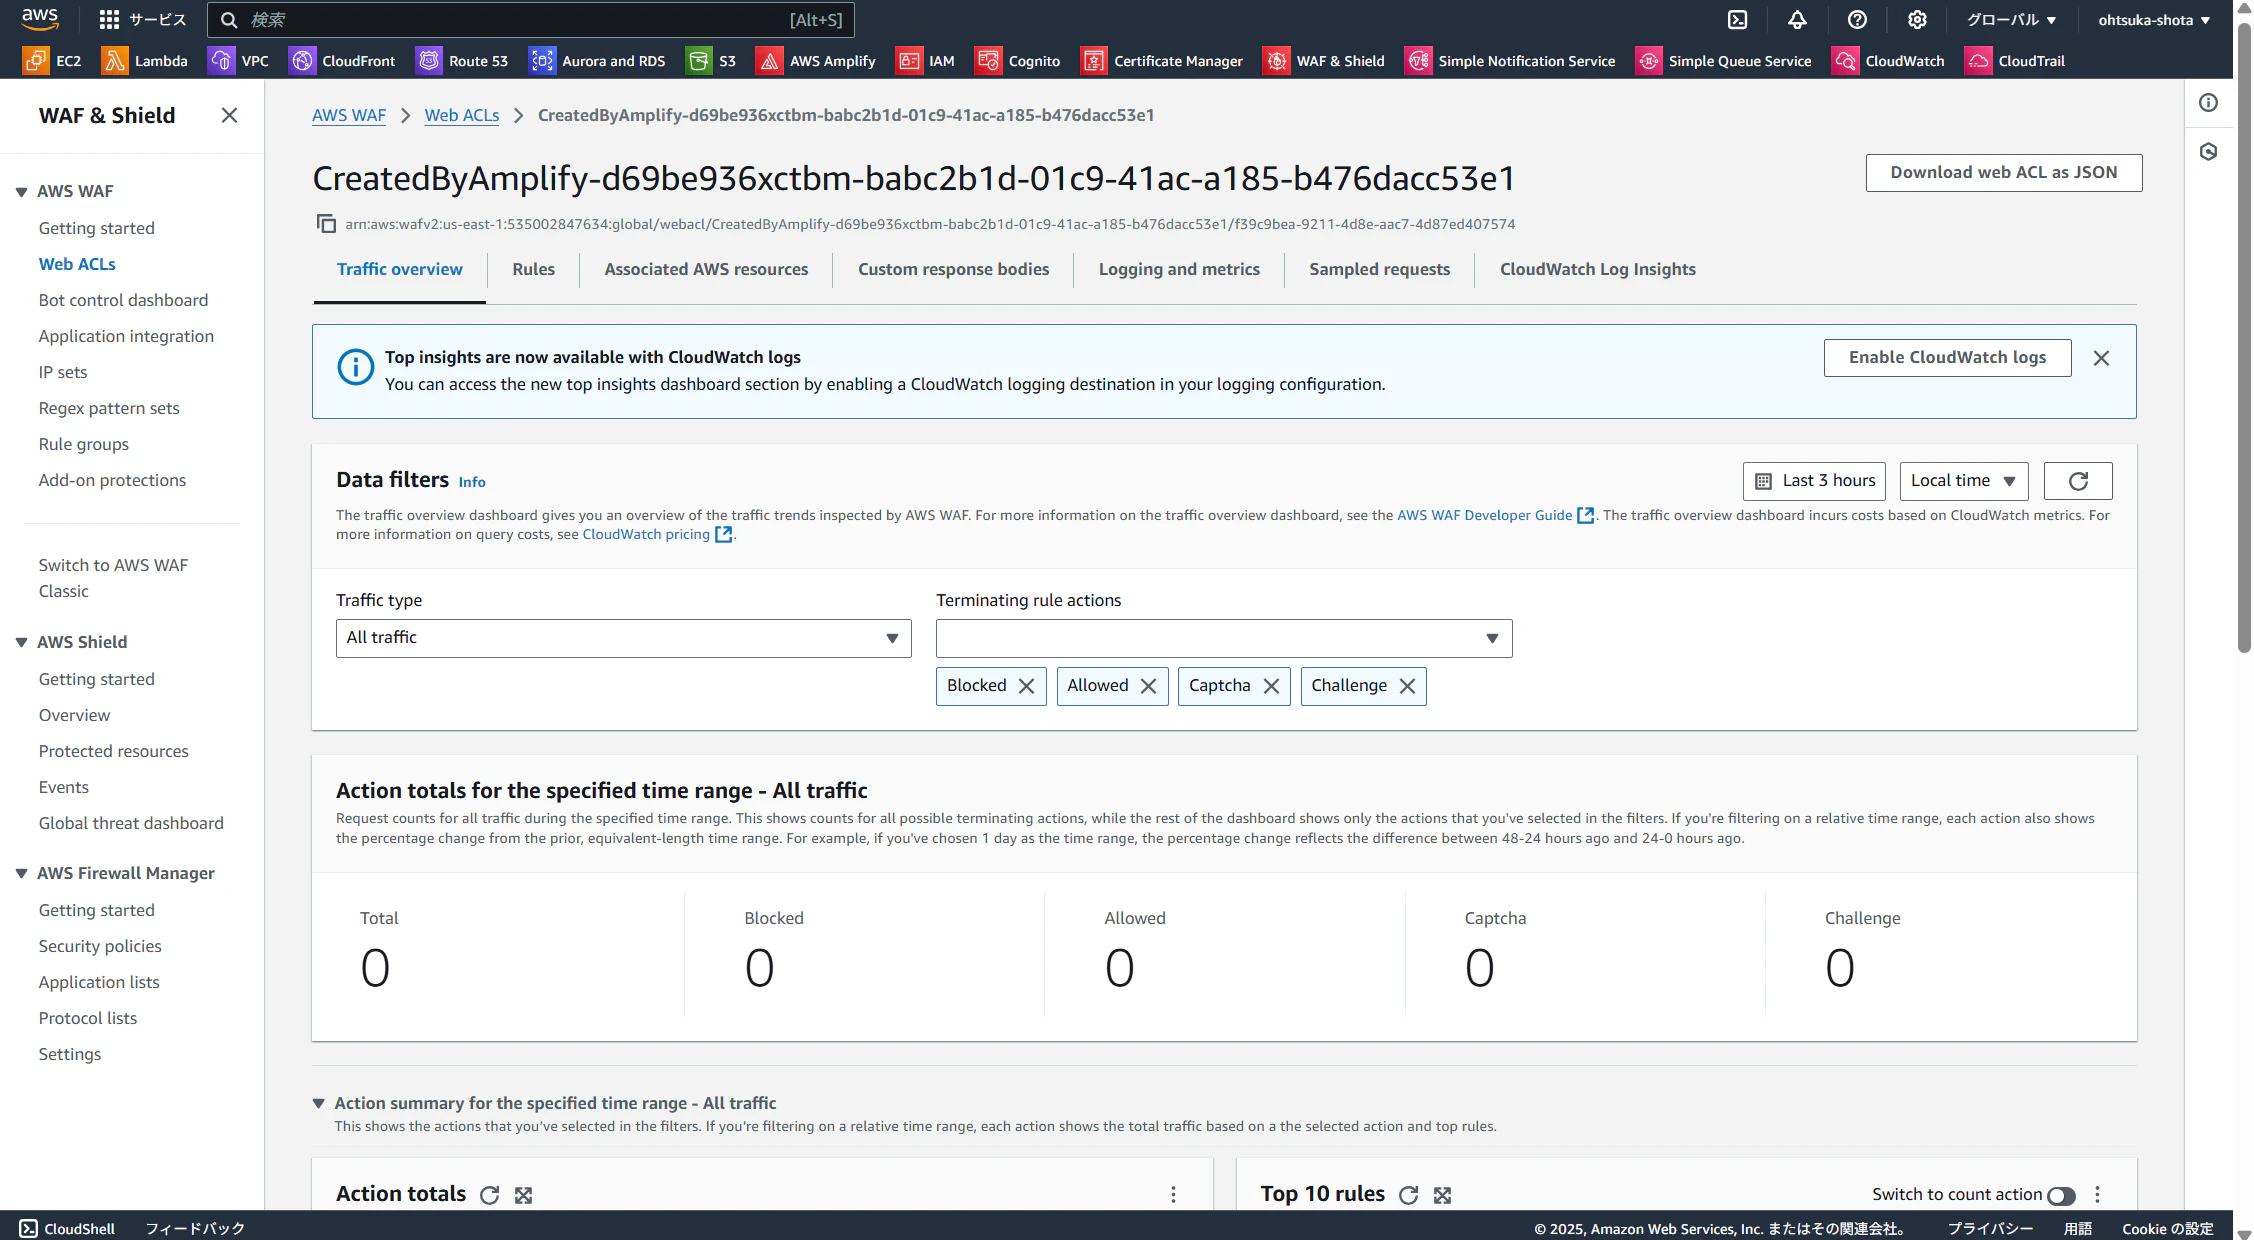Launch CloudShell from the top bar icon
Viewport: 2254px width, 1240px height.
[x=1738, y=20]
